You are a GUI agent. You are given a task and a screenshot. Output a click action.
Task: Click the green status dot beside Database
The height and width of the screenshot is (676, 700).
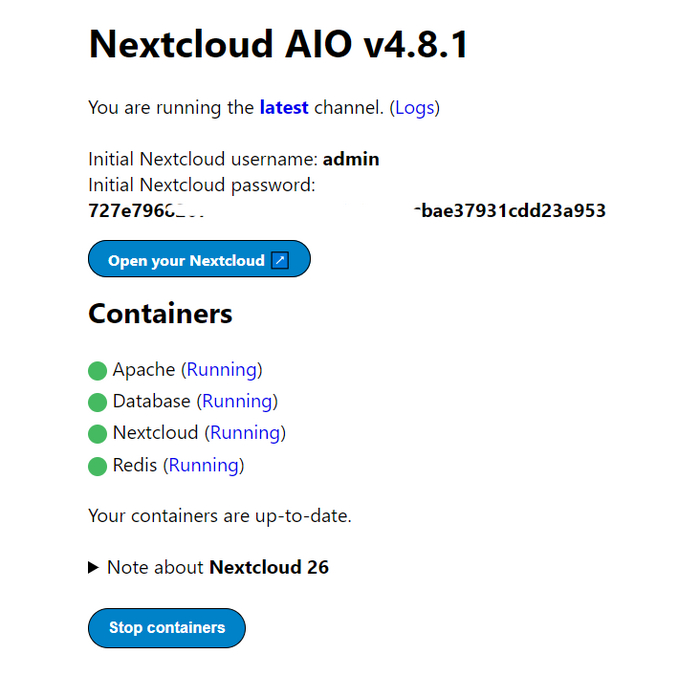(x=97, y=403)
